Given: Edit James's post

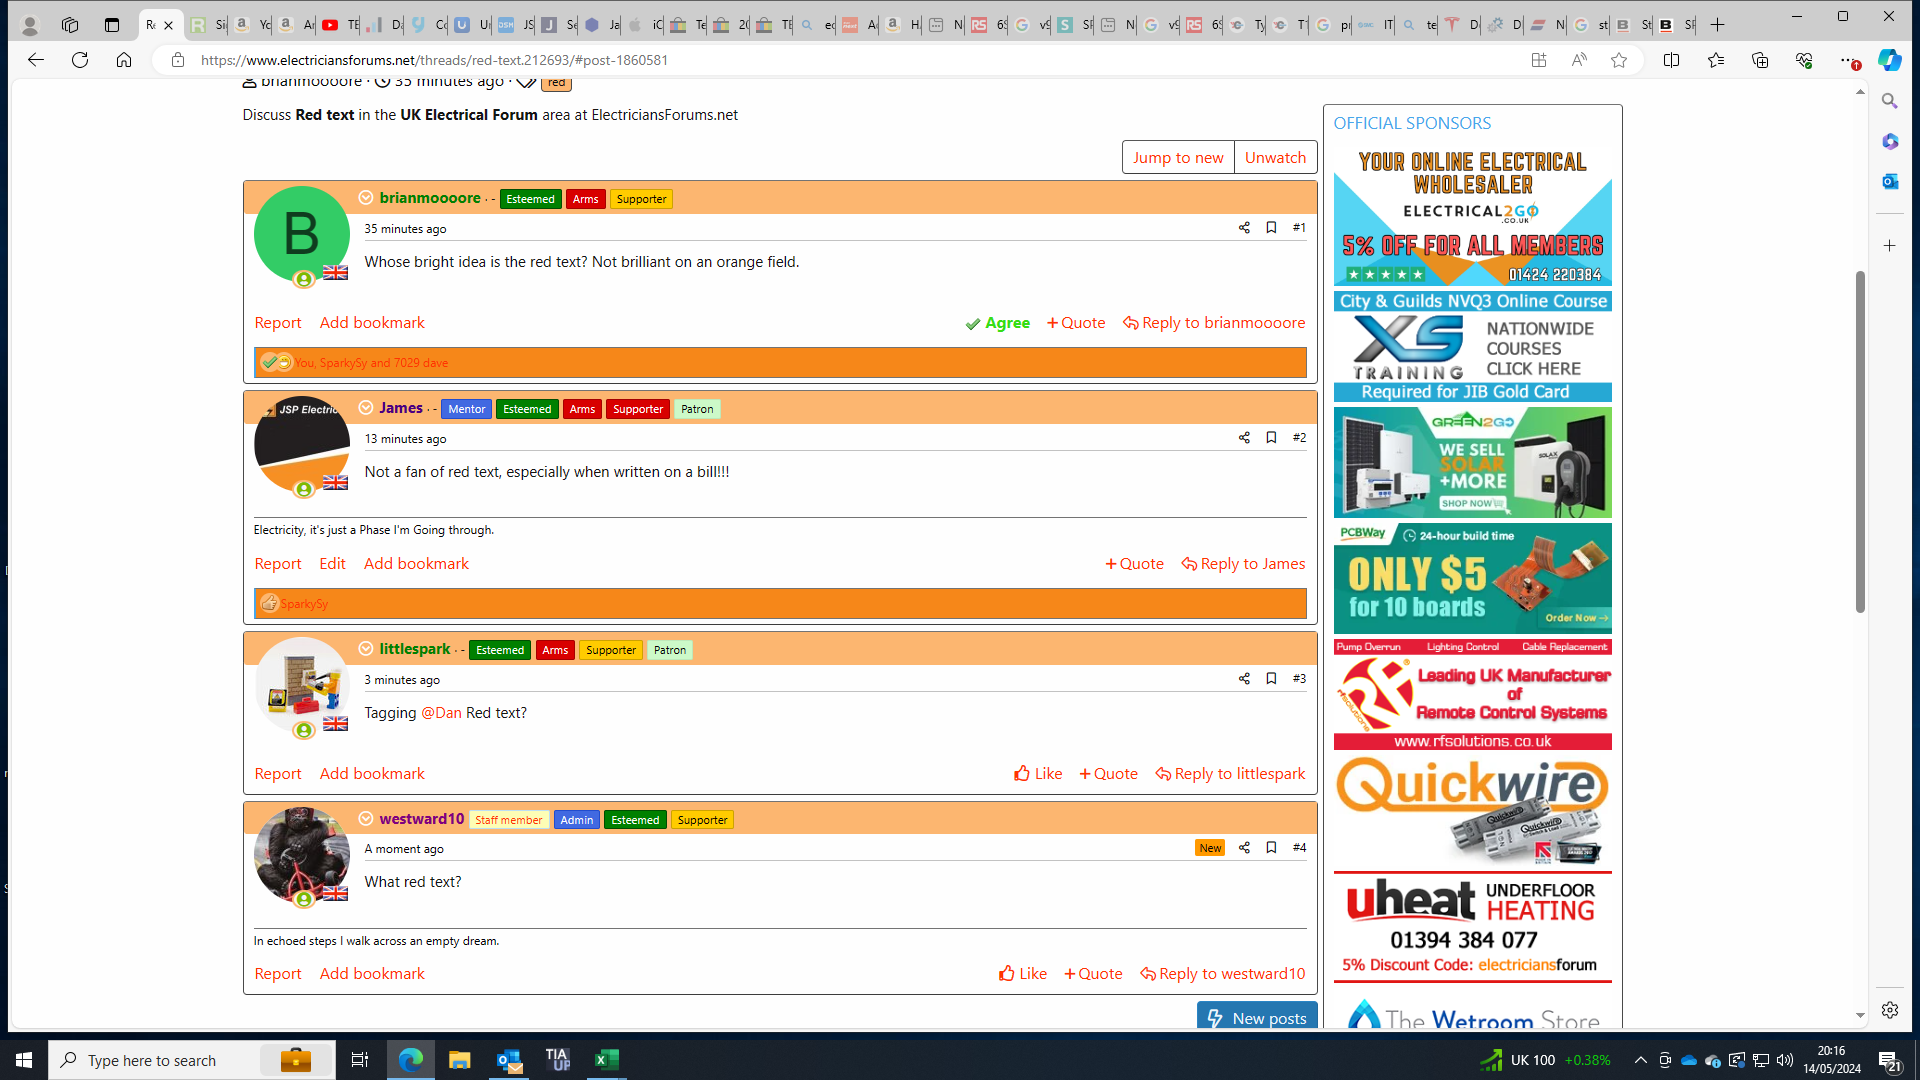Looking at the screenshot, I should (332, 564).
